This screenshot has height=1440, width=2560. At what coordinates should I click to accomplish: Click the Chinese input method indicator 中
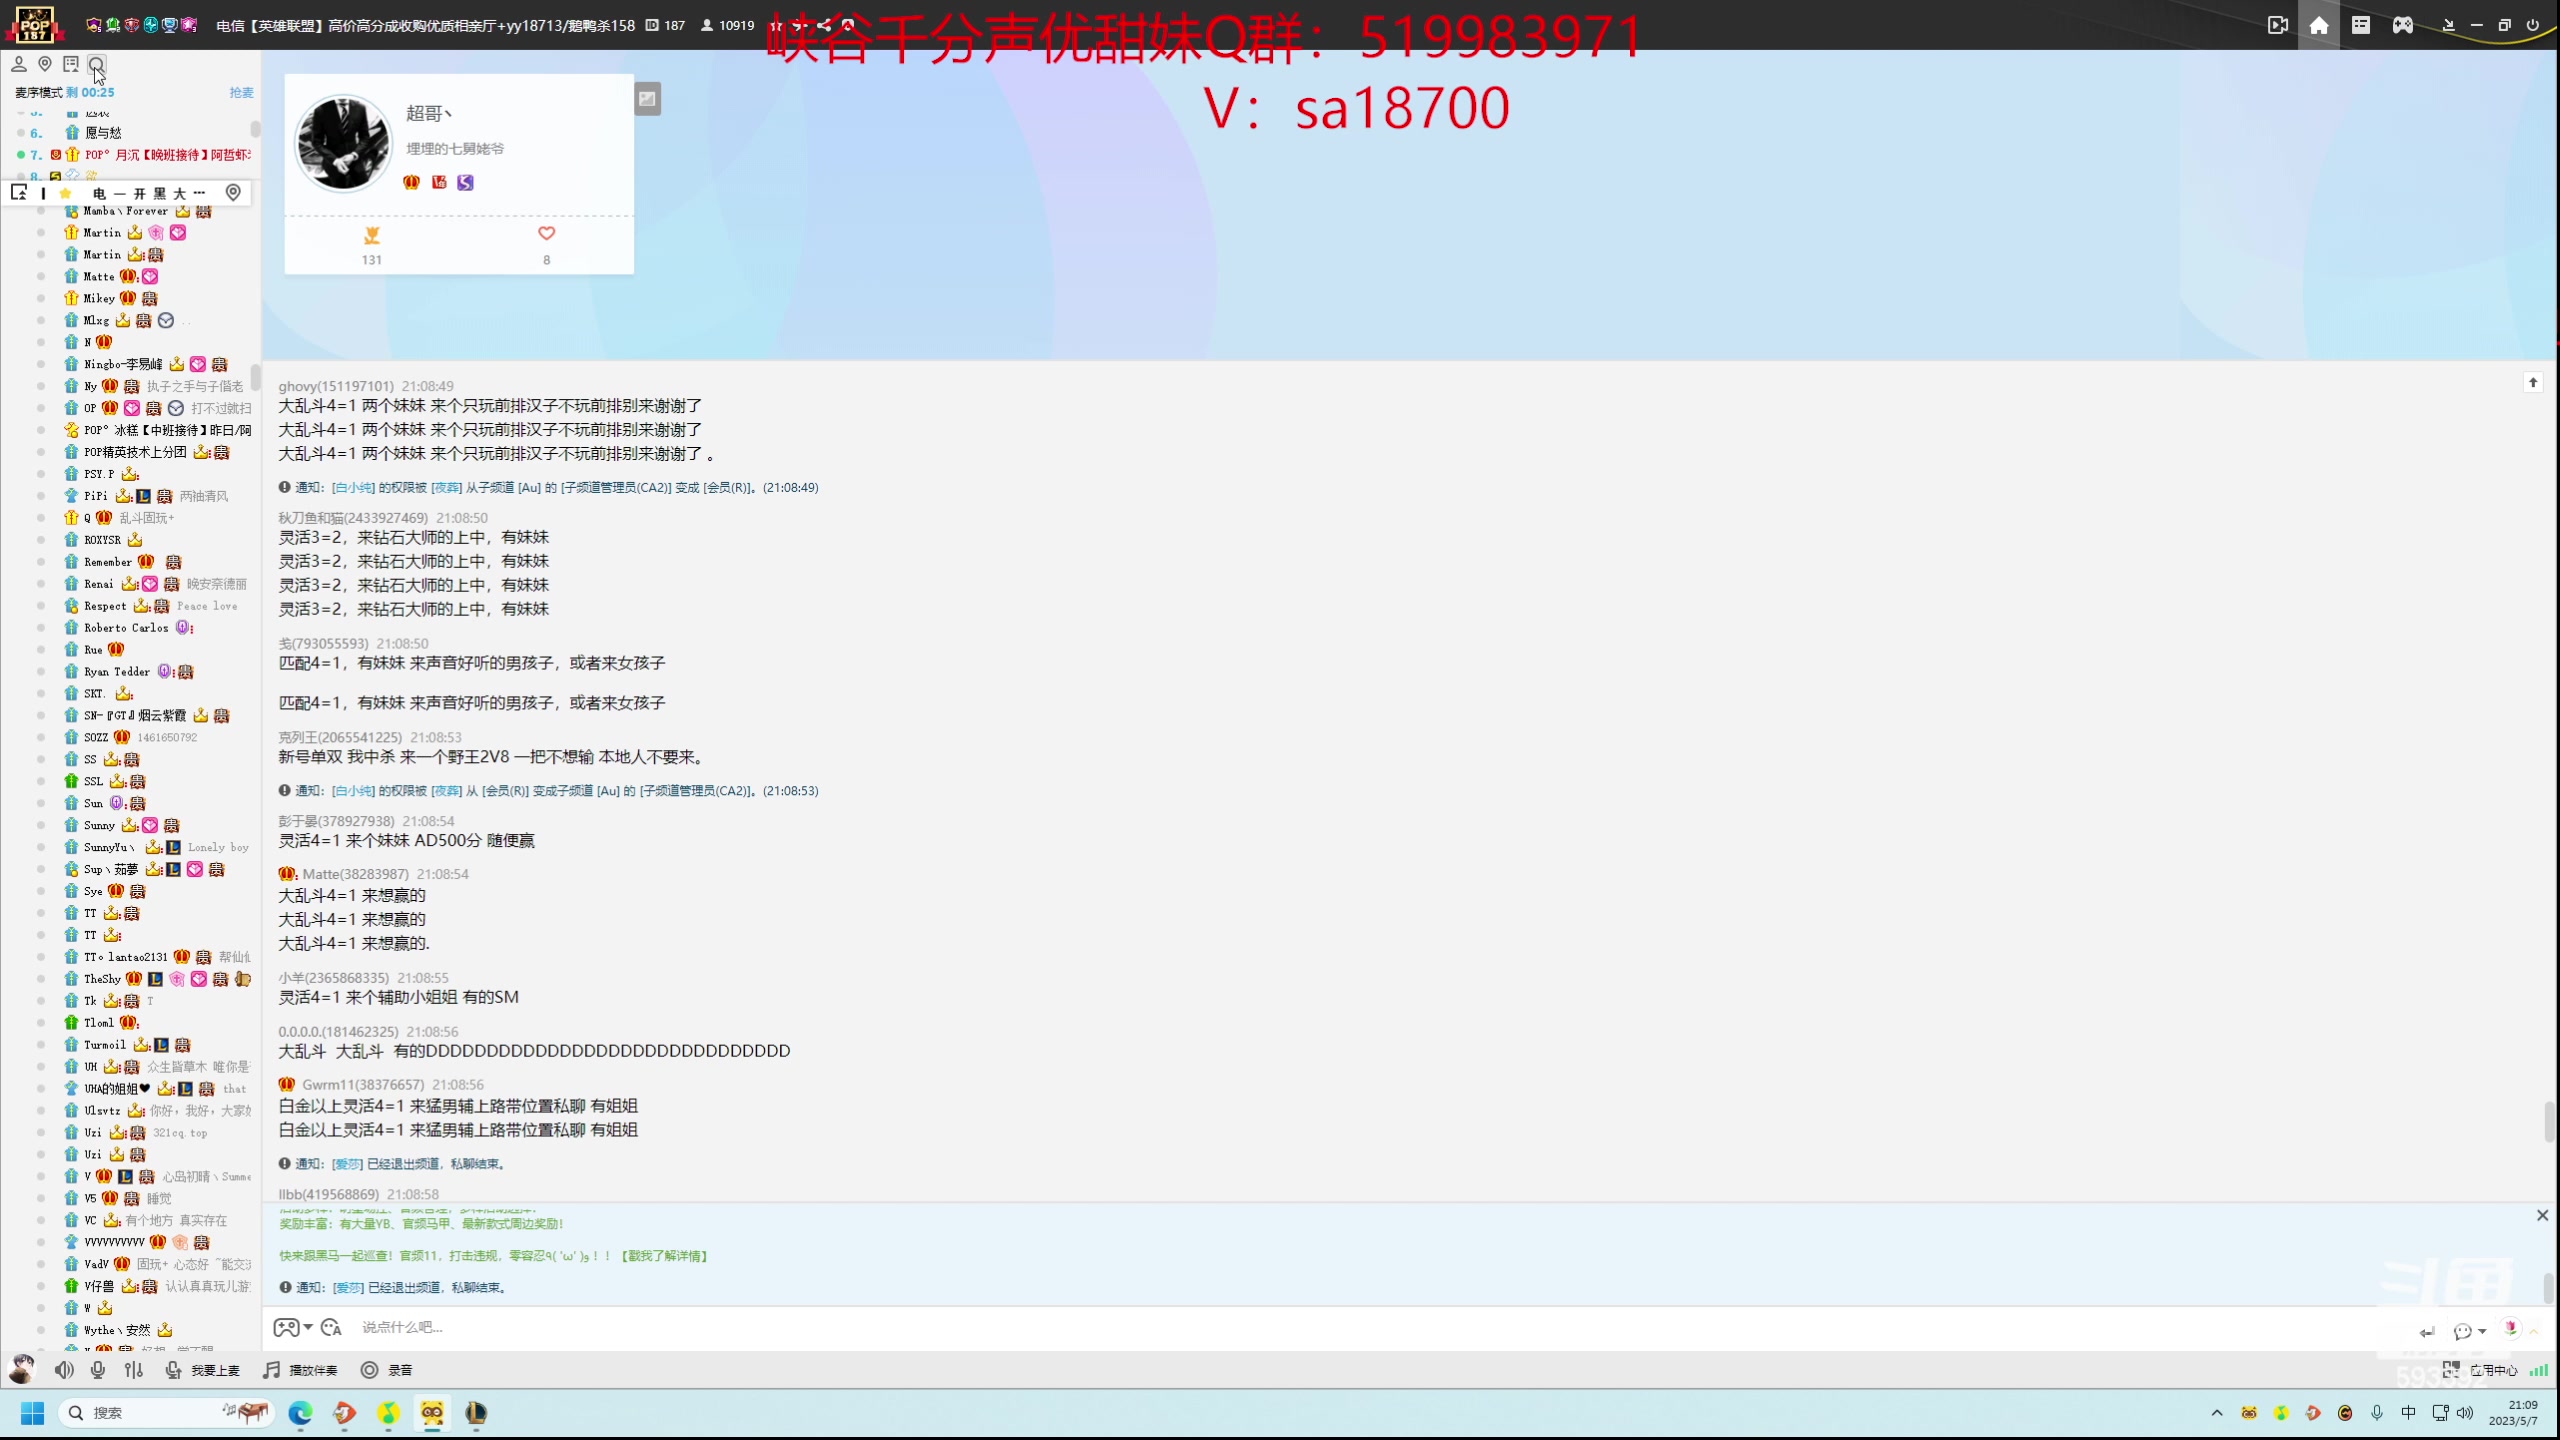click(x=2408, y=1413)
